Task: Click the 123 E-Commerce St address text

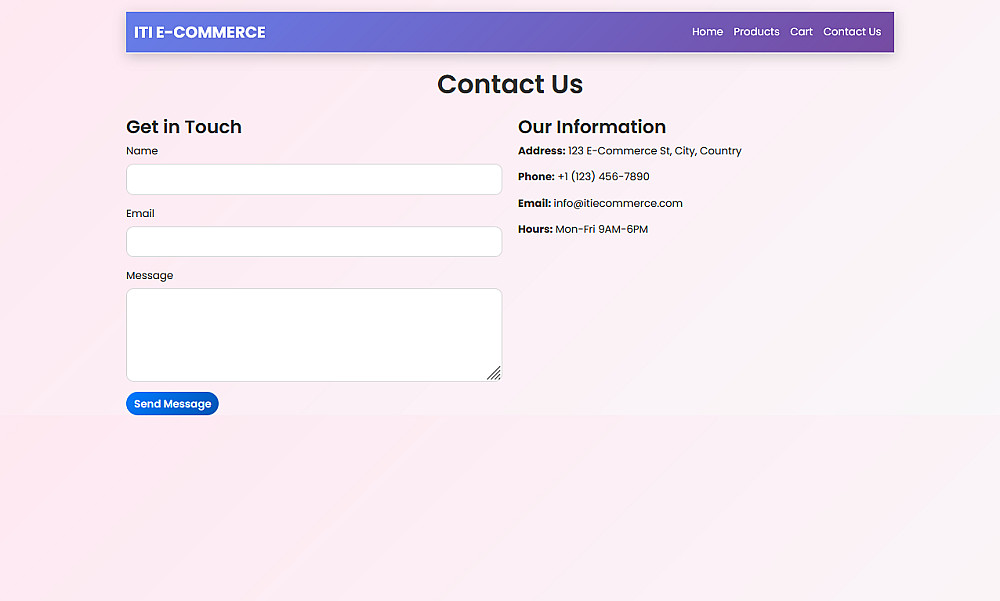Action: coord(654,151)
